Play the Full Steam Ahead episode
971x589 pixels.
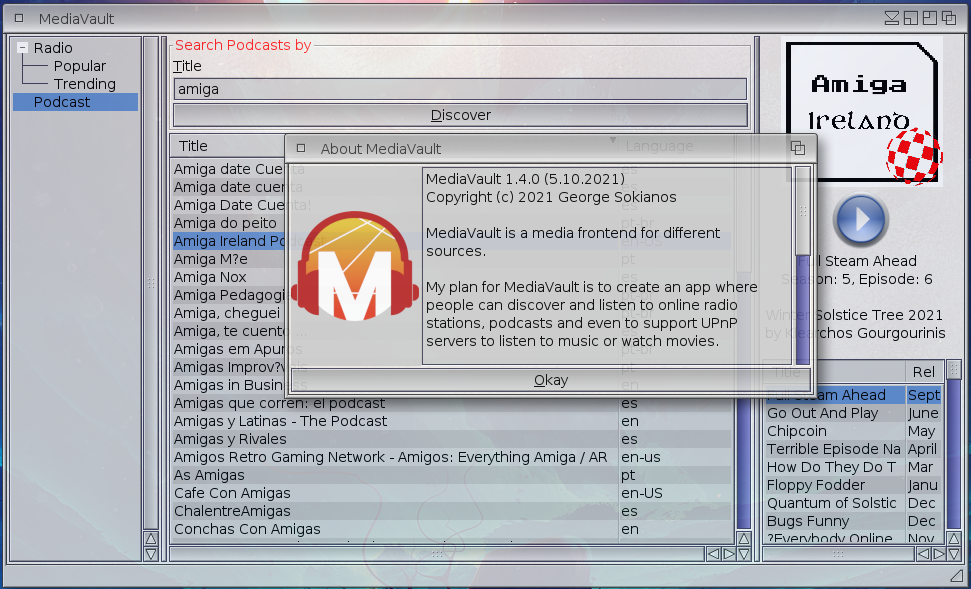[860, 220]
